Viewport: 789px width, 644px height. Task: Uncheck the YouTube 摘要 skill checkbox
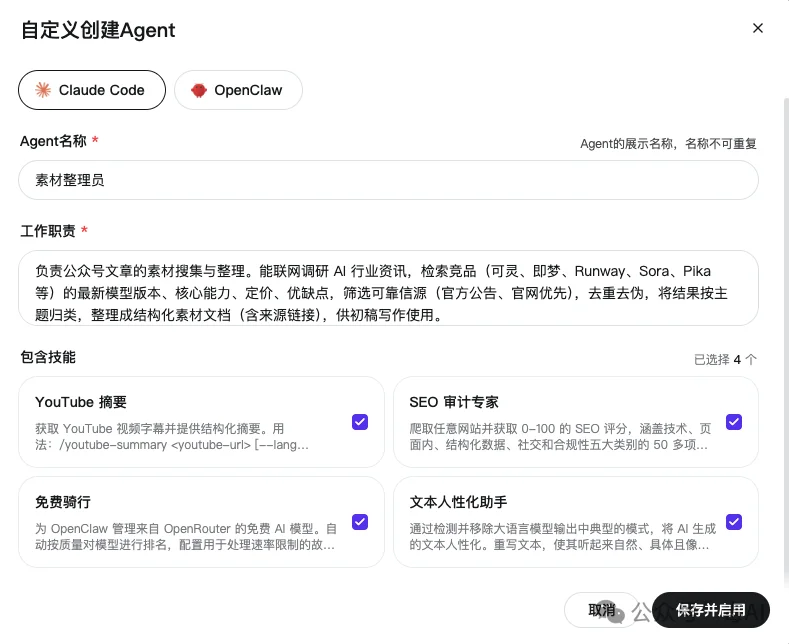[360, 422]
